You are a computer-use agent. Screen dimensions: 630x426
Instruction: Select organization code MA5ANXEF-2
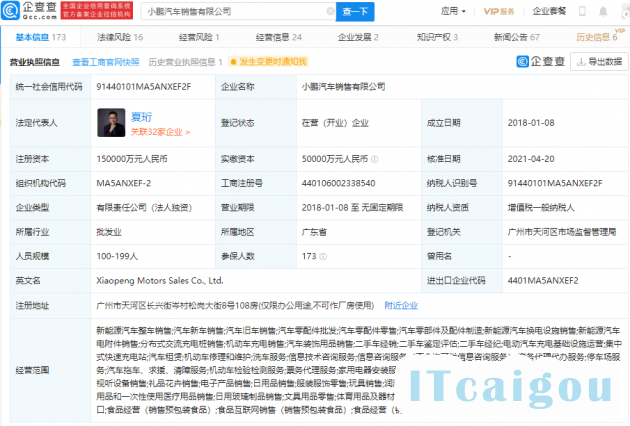[124, 184]
